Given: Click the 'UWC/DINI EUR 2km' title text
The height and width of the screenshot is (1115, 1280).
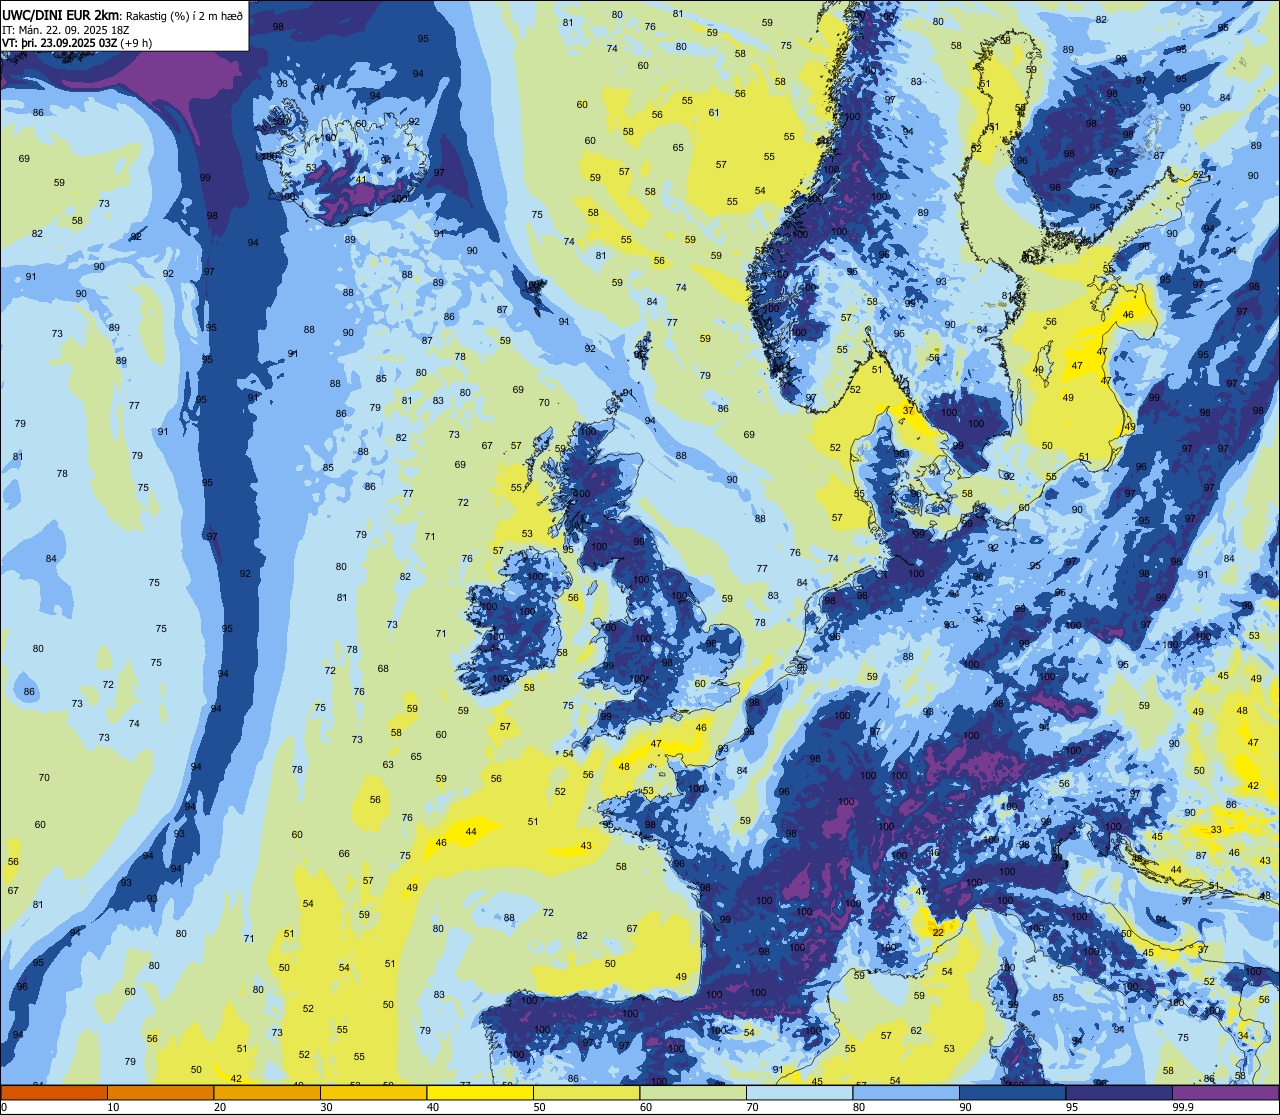Looking at the screenshot, I should (61, 14).
